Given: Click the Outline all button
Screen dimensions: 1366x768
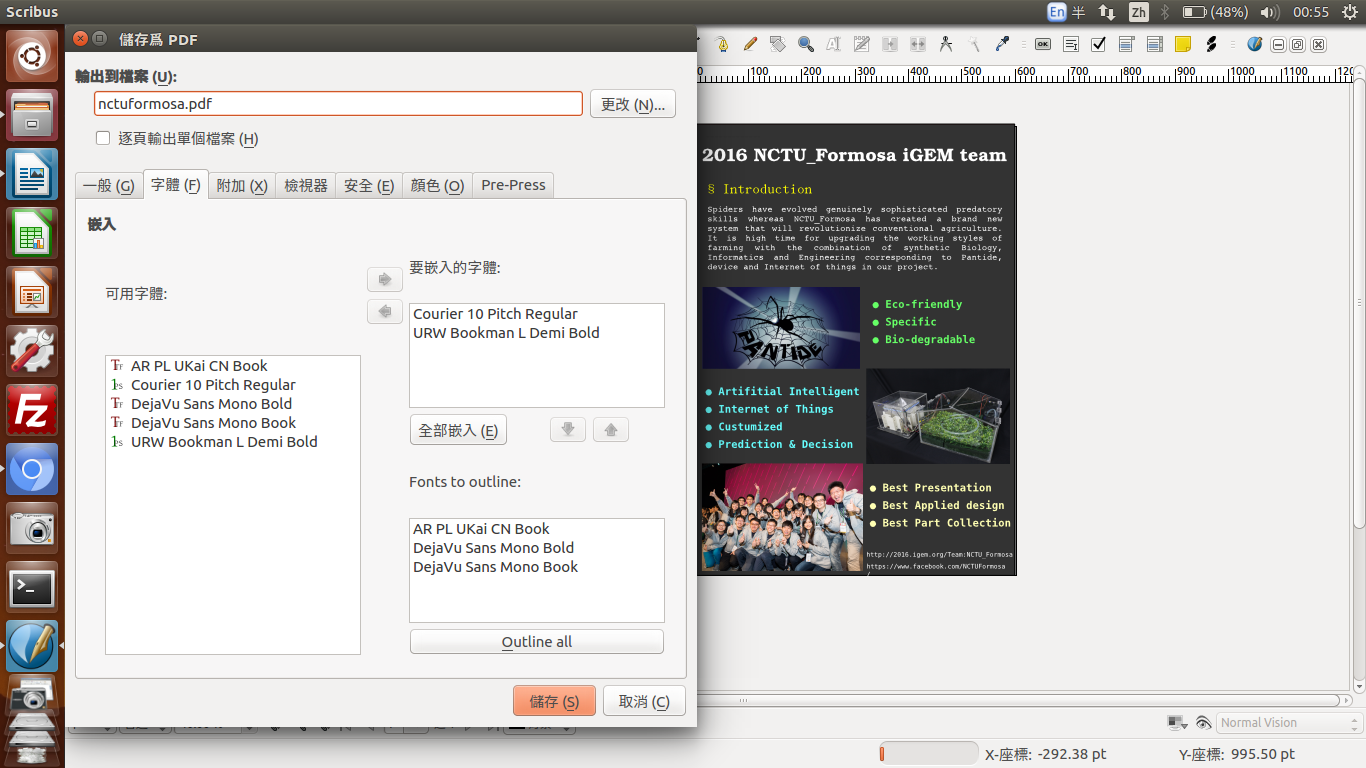Looking at the screenshot, I should 537,642.
